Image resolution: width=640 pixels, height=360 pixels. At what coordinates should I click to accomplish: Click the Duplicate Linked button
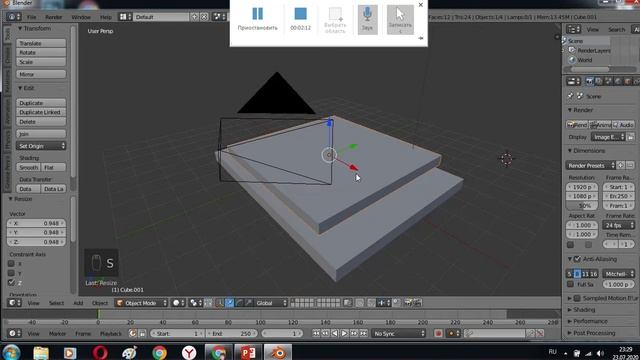coord(41,112)
